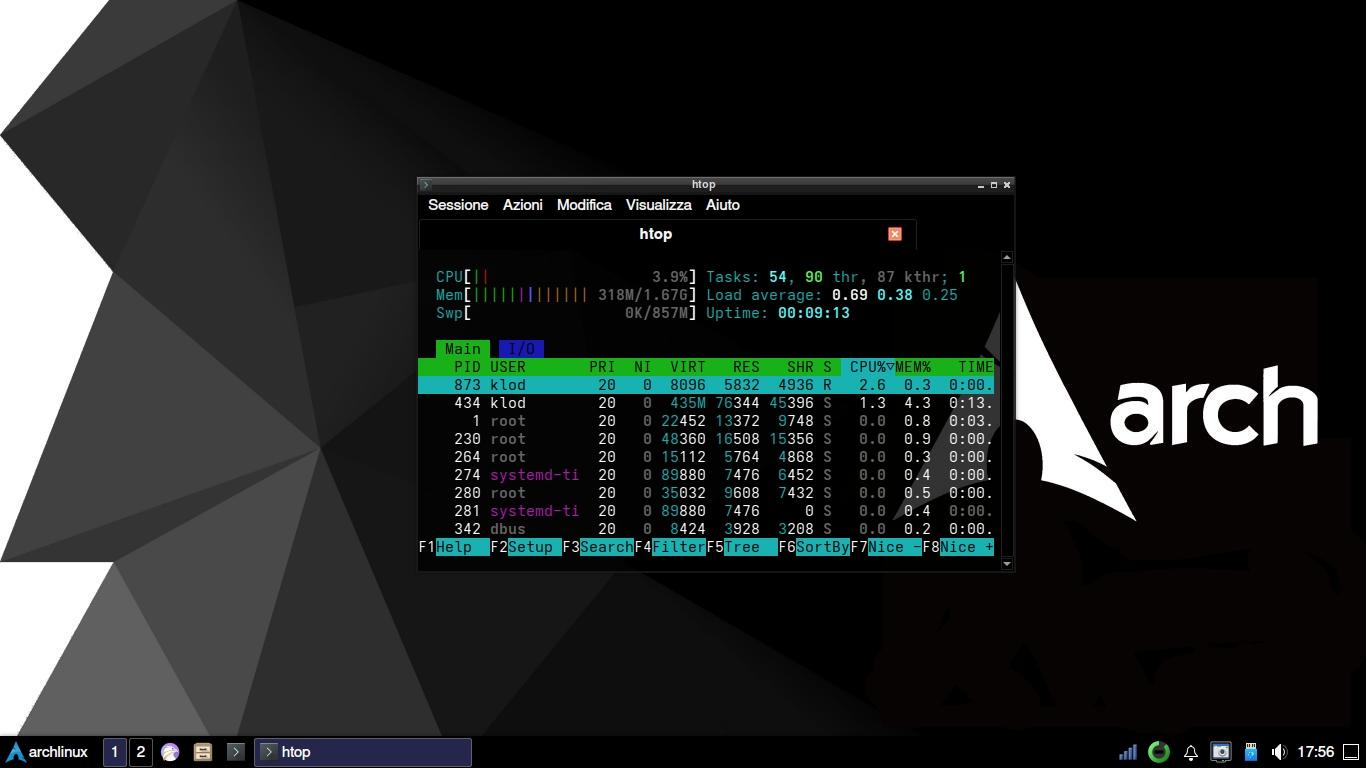Click F2 Setup in htop footer
This screenshot has width=1366, height=768.
tap(526, 547)
